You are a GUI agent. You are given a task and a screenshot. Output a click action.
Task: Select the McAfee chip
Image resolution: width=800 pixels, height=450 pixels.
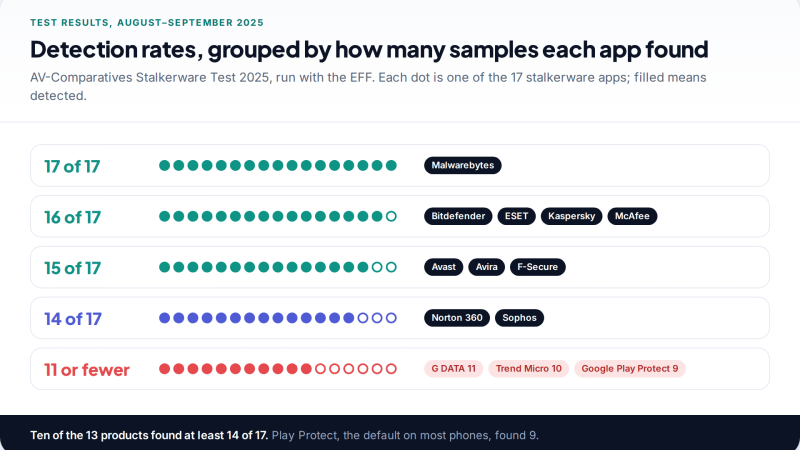(632, 216)
